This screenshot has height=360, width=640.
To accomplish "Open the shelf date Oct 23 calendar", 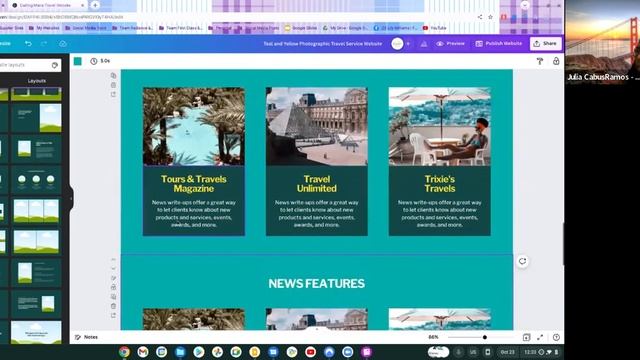I will (507, 352).
